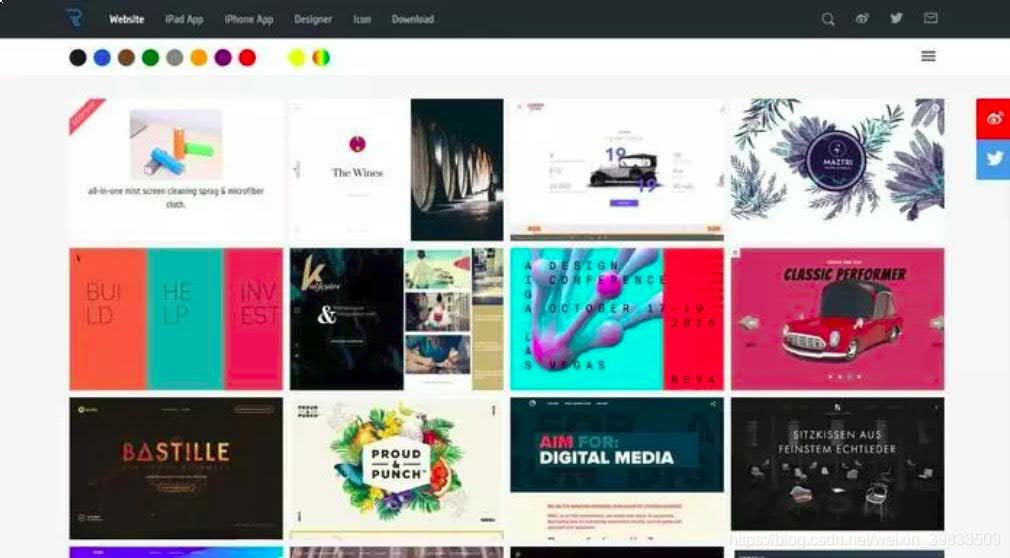Open the Sitzkissen aus feinstem Echtleder thumbnail
Screen dimensions: 1010x558
pyautogui.click(x=837, y=464)
